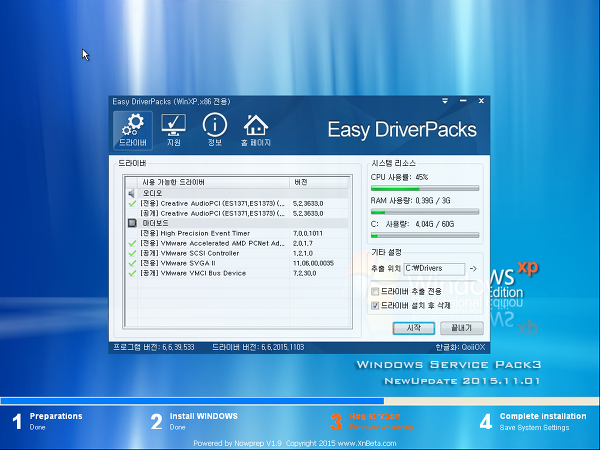Screen dimensions: 600x450
Task: Click the 사용 가능한 드라이버 column header
Action: pyautogui.click(x=213, y=182)
